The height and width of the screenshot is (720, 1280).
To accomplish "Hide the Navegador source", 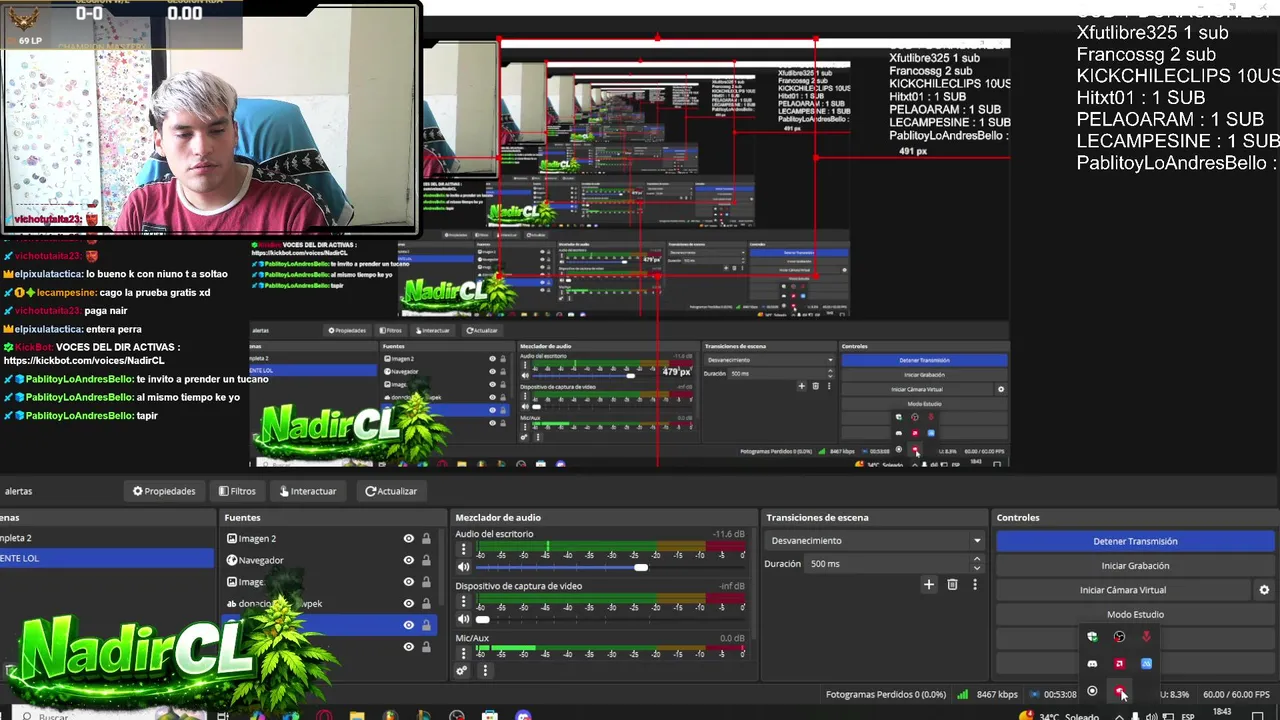I will [x=408, y=560].
